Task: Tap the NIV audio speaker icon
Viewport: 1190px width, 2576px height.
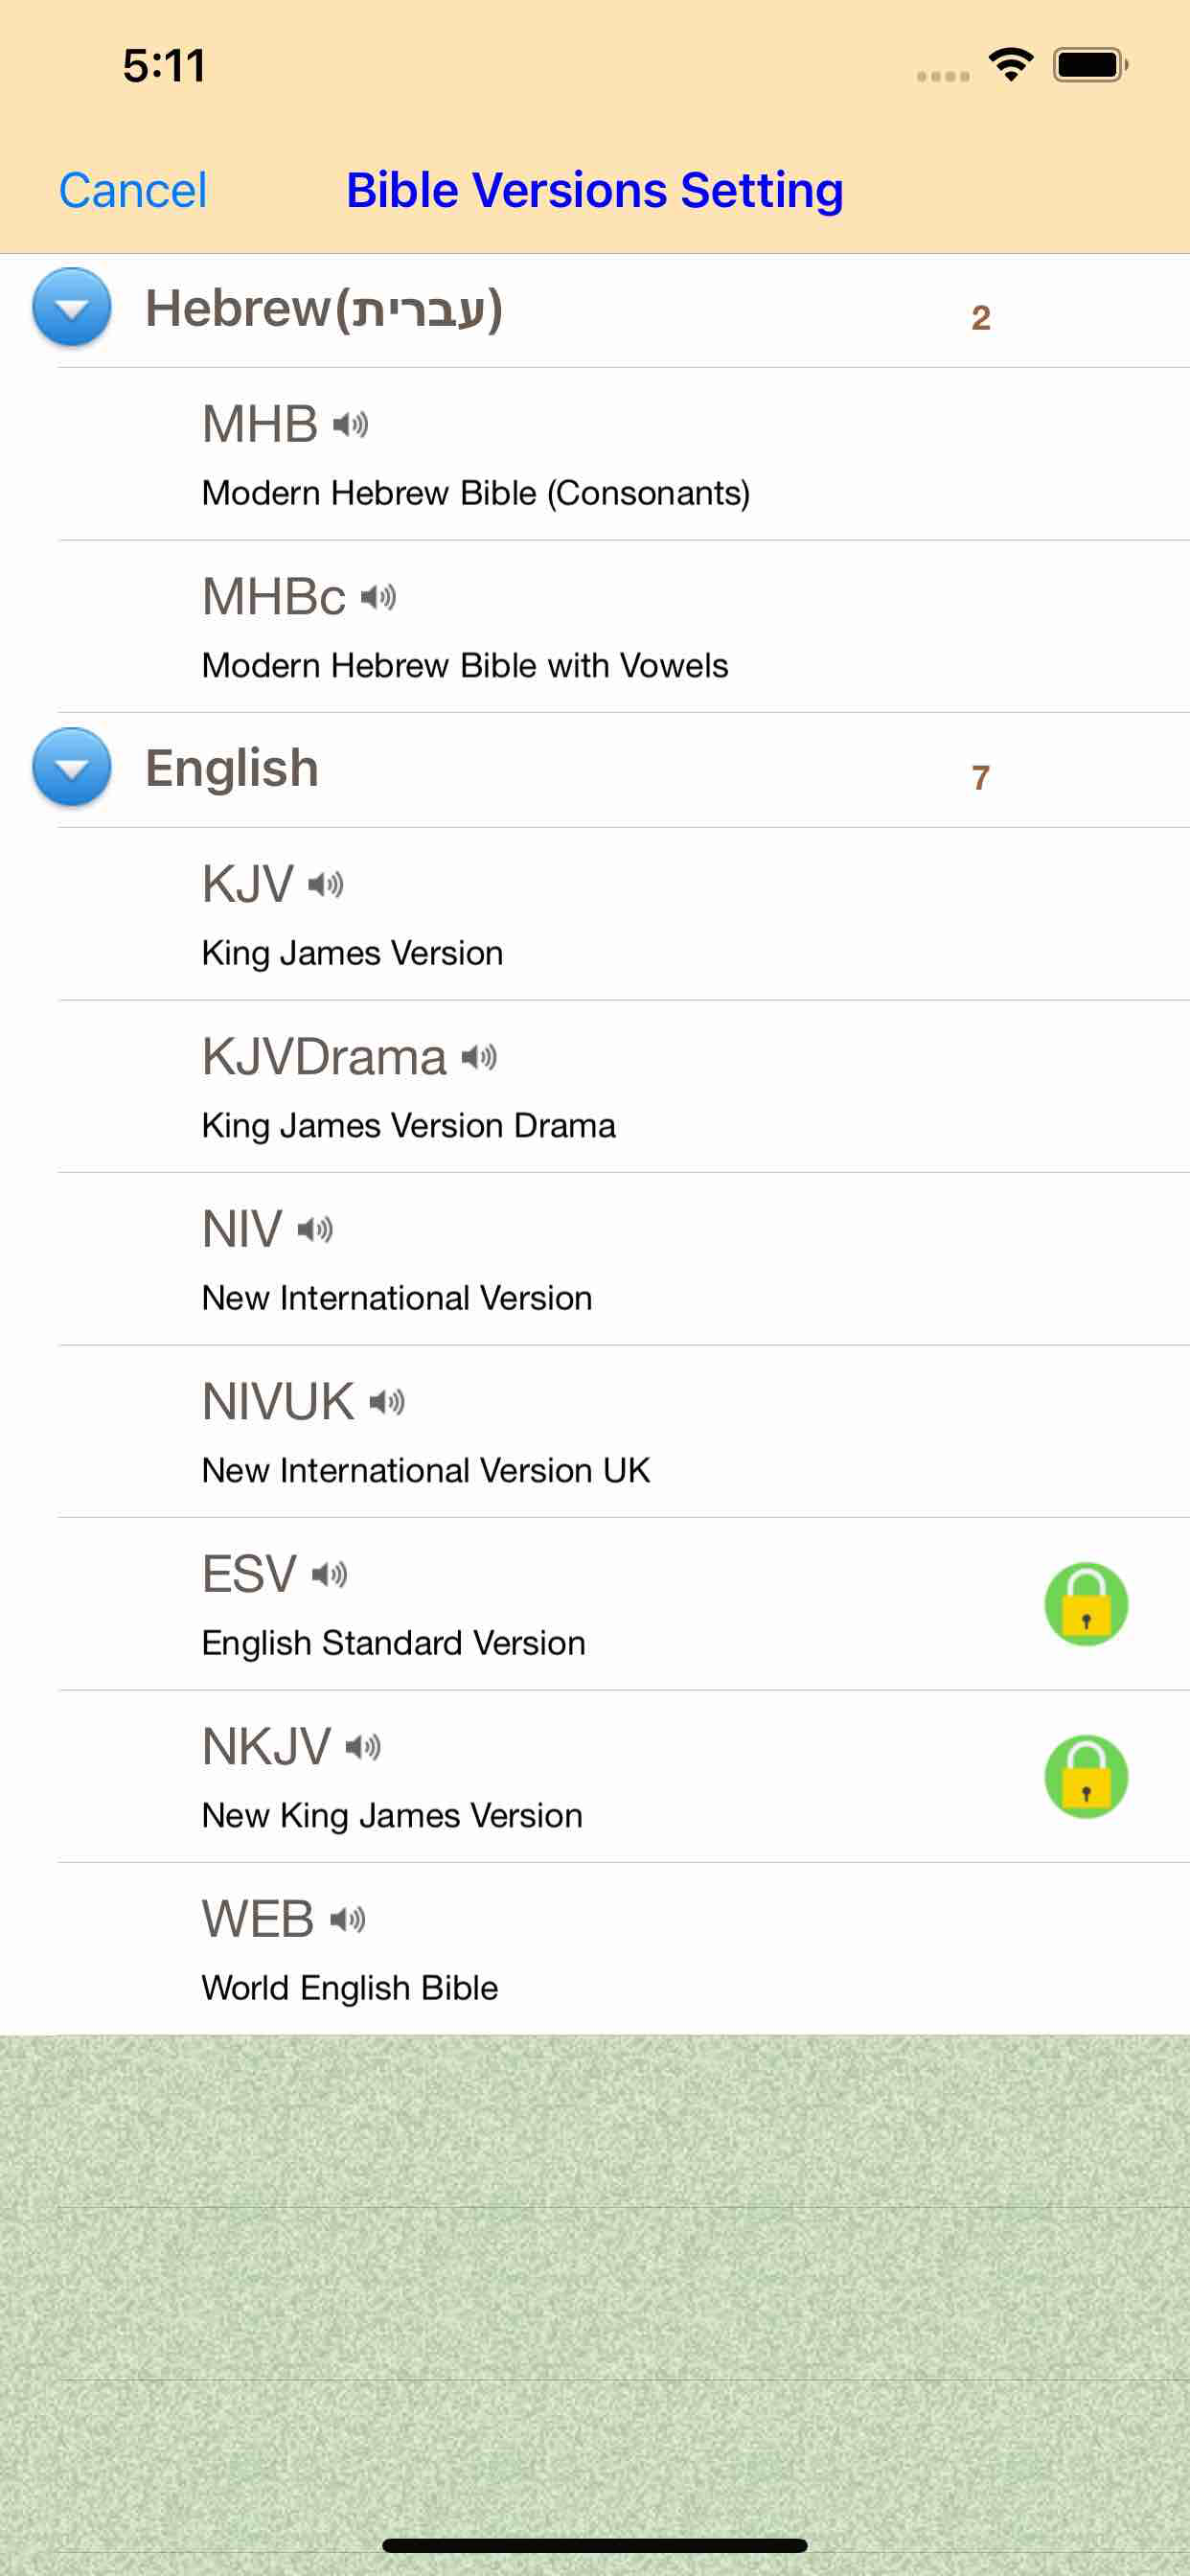Action: click(x=315, y=1229)
